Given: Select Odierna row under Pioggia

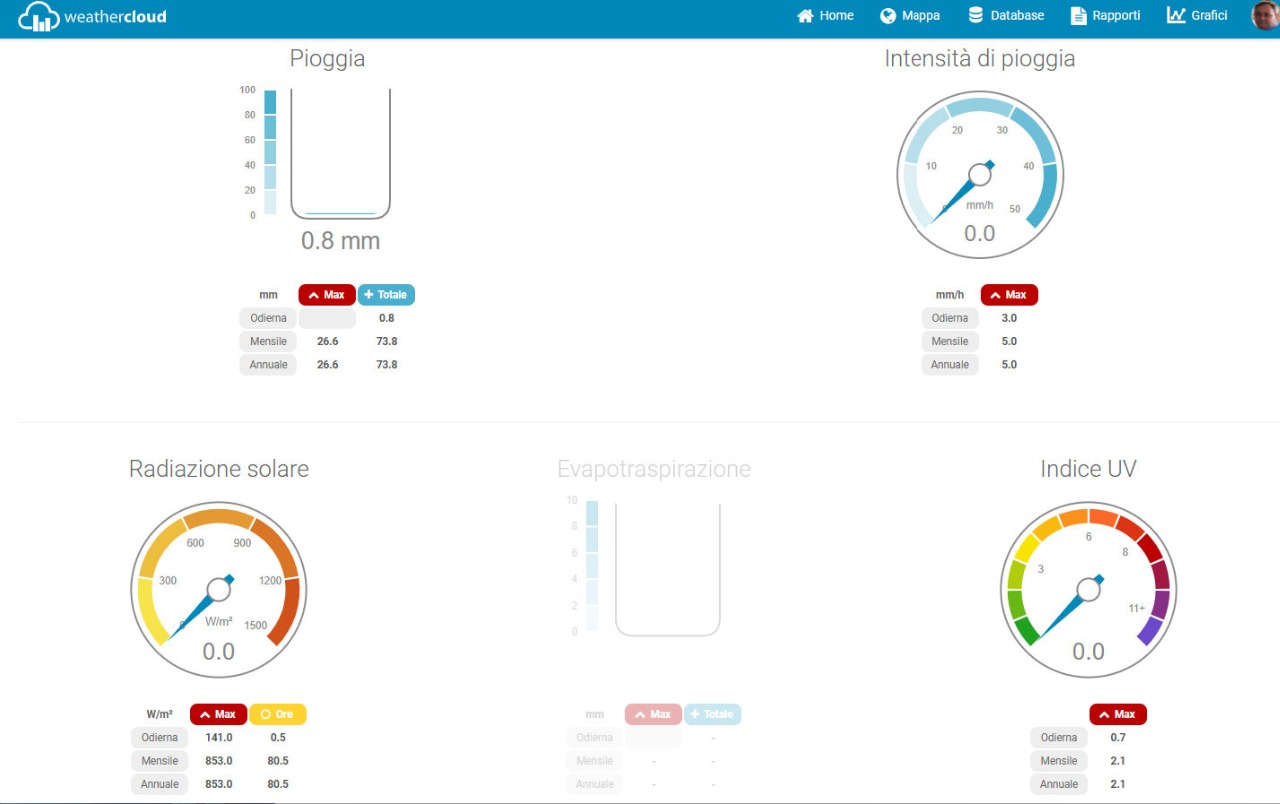Looking at the screenshot, I should [268, 318].
